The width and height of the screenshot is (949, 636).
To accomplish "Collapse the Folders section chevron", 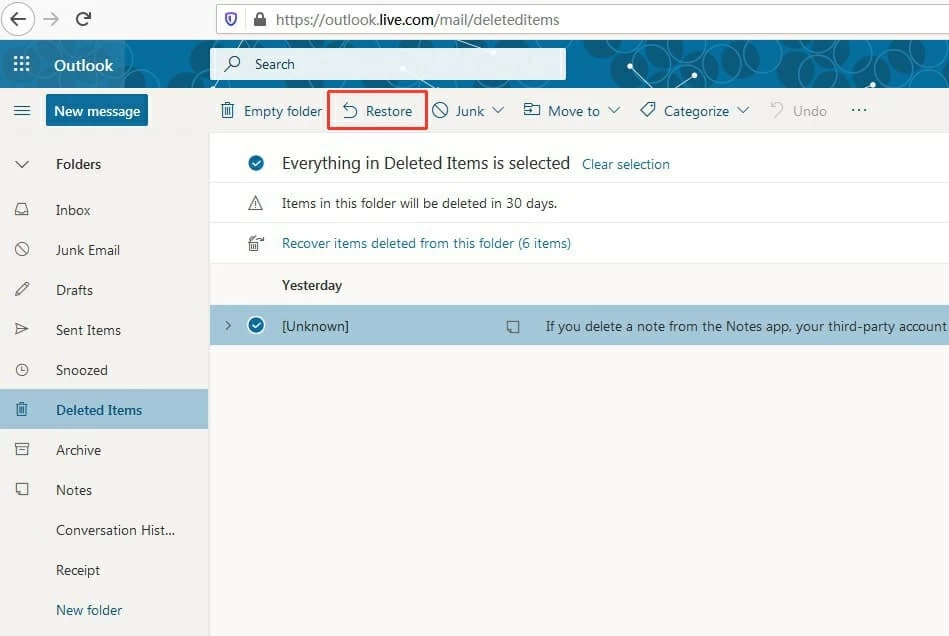I will tap(22, 165).
